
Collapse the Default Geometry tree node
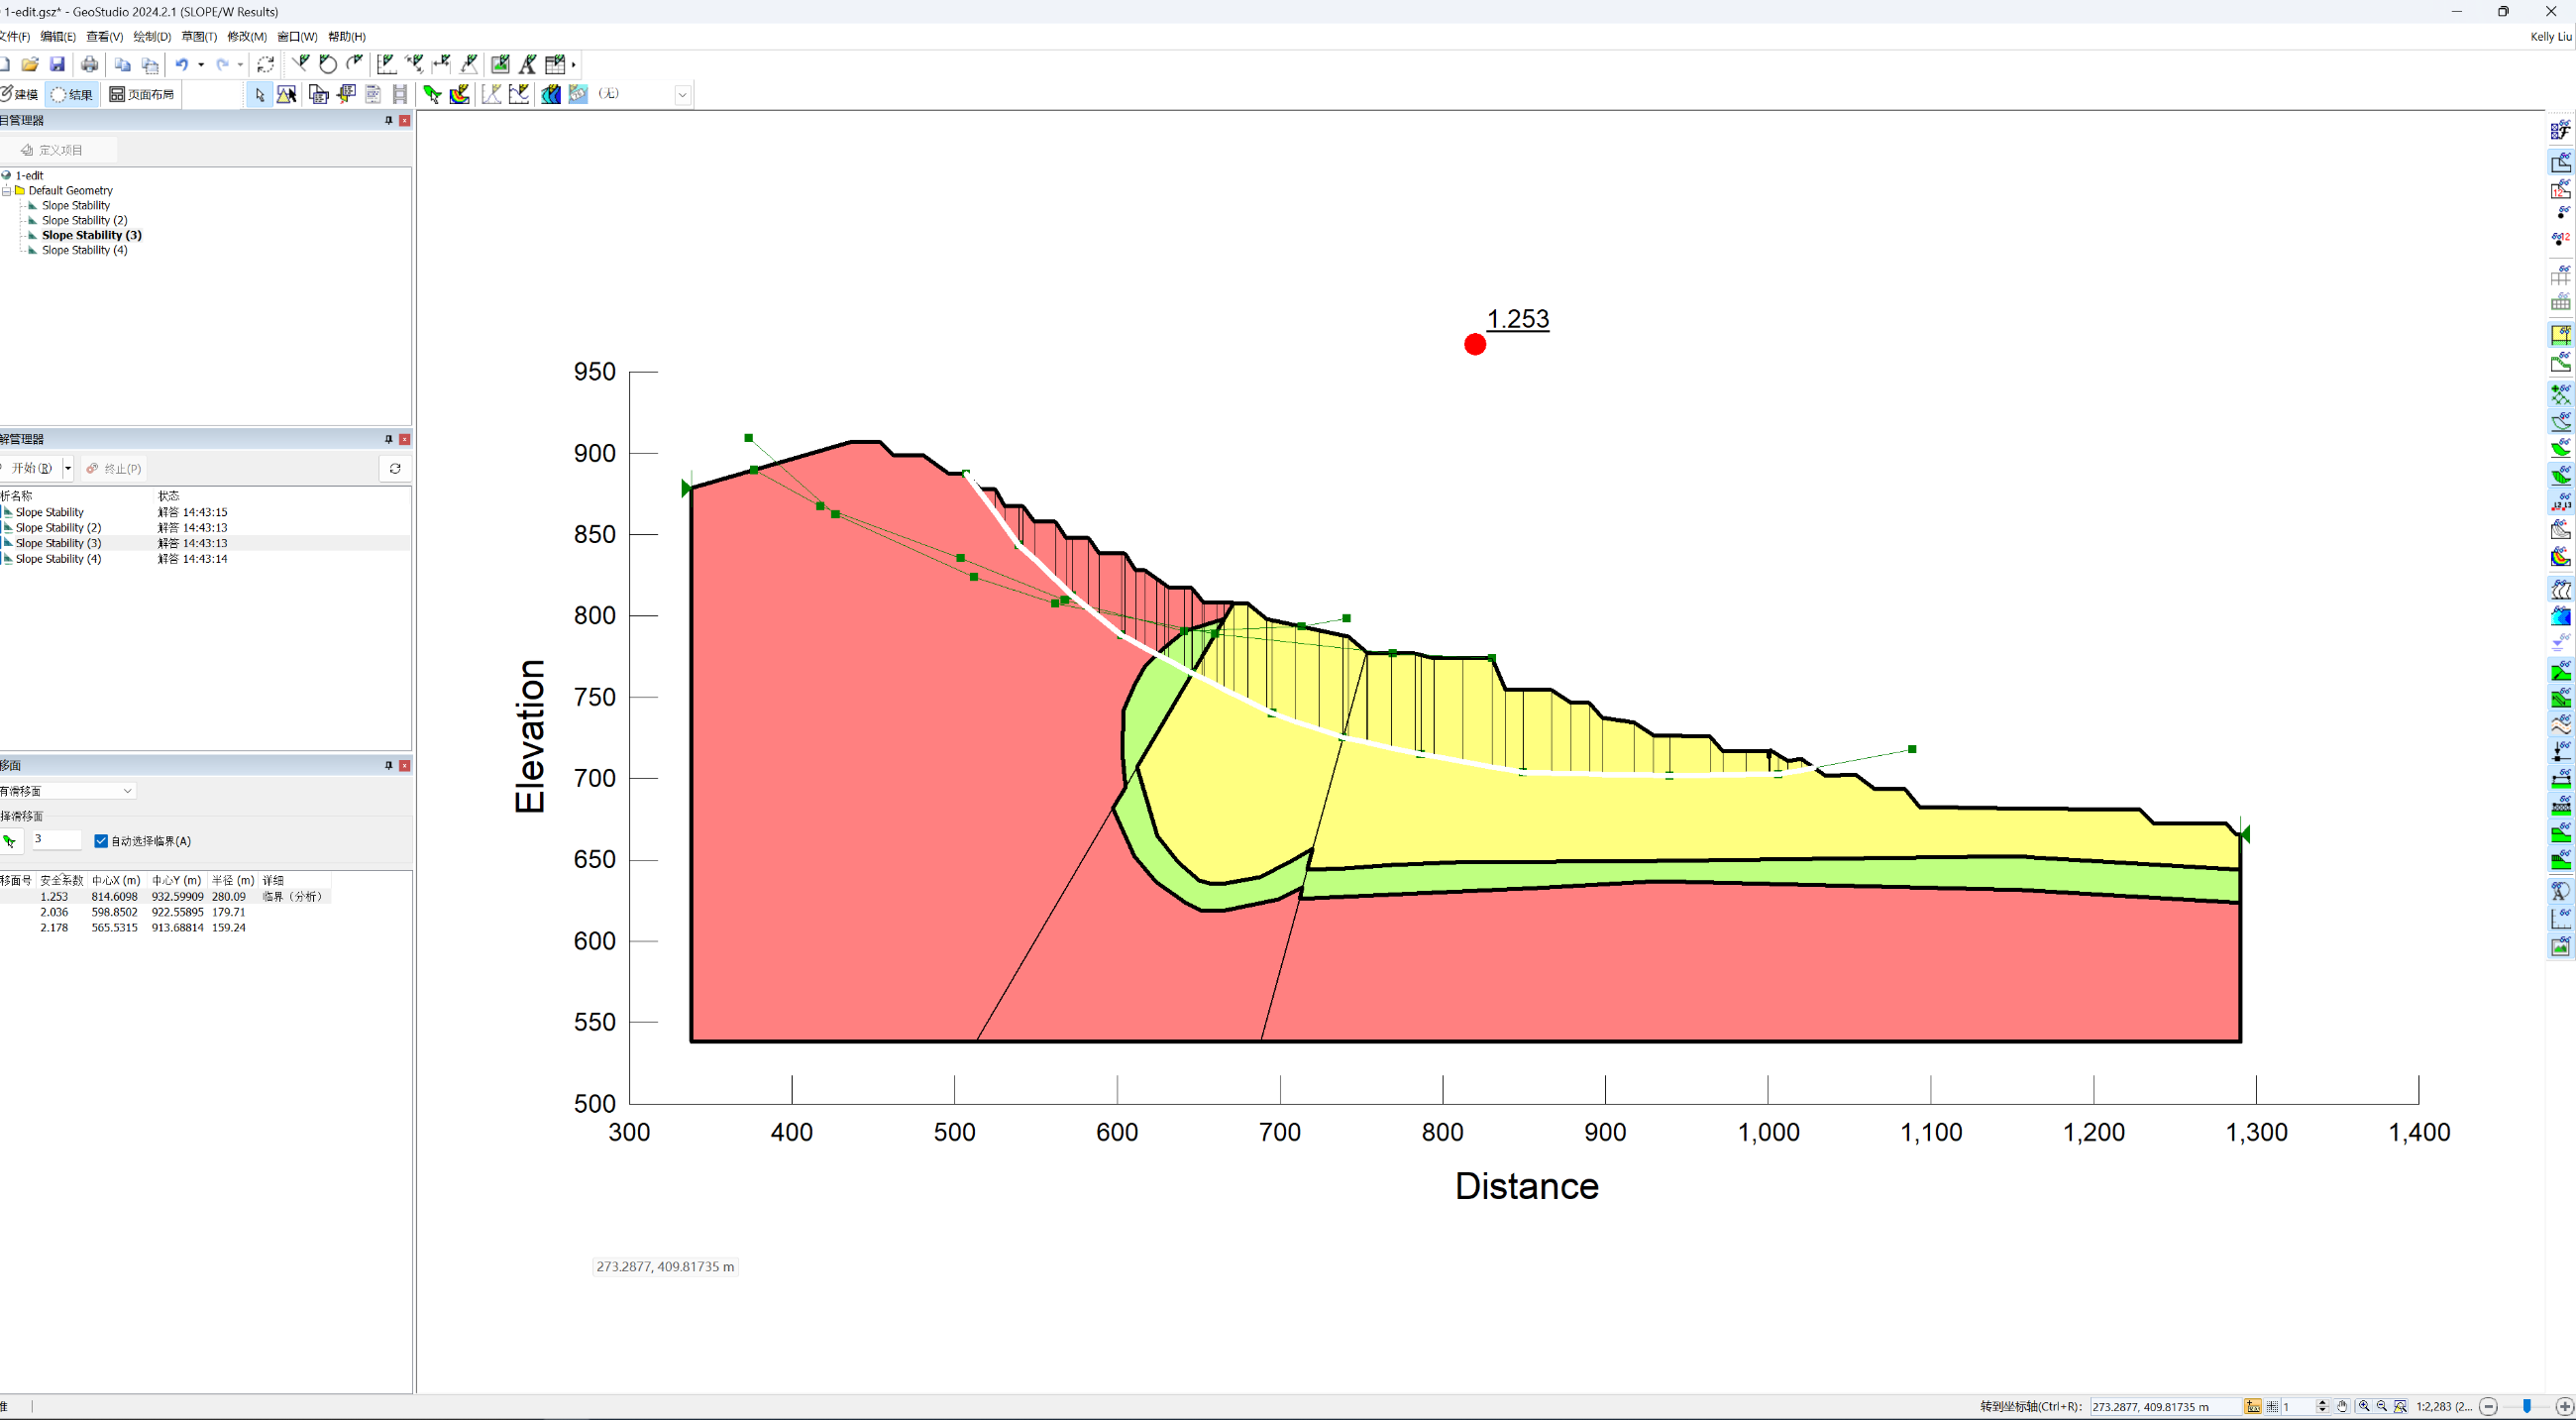[7, 190]
